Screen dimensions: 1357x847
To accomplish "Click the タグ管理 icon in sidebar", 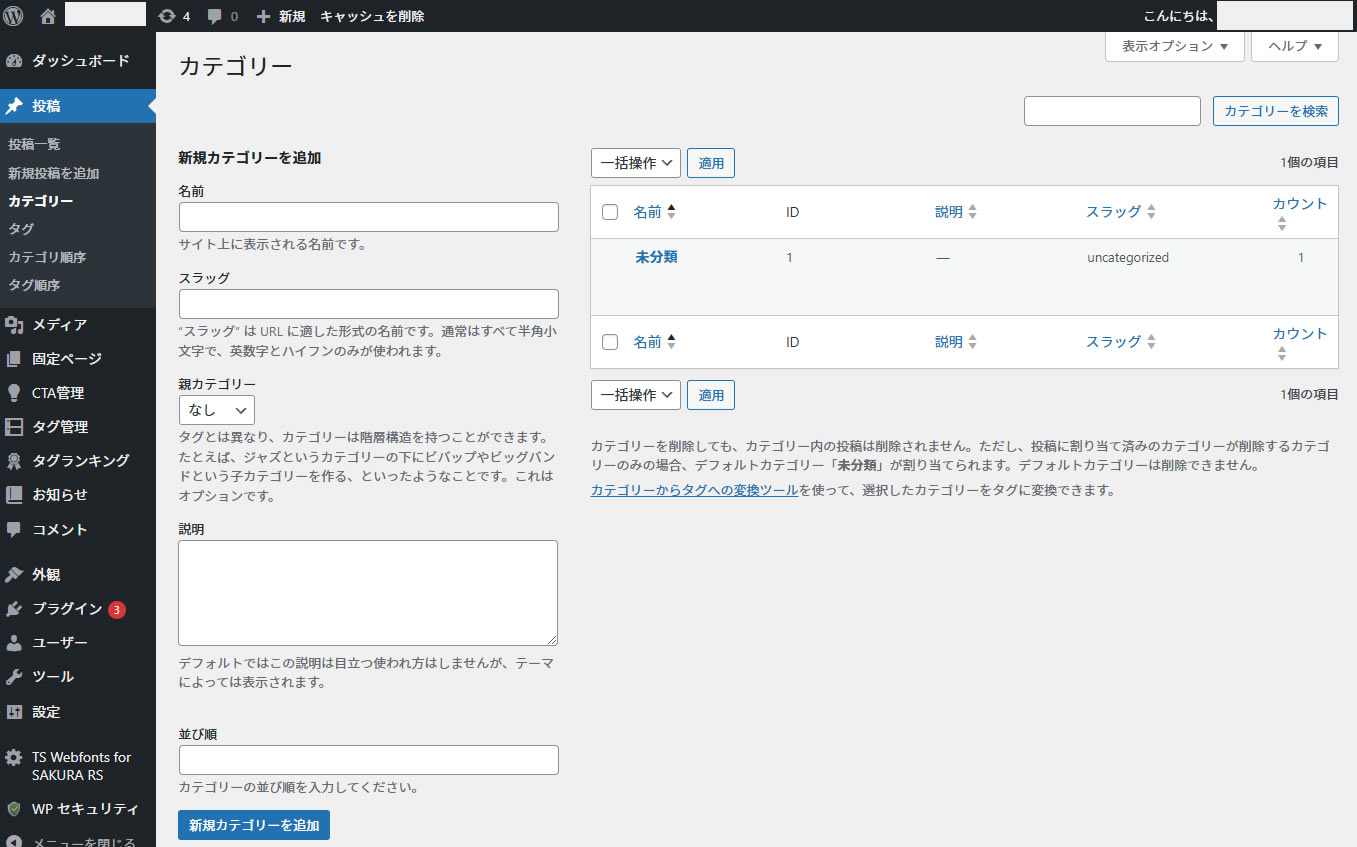I will (14, 427).
